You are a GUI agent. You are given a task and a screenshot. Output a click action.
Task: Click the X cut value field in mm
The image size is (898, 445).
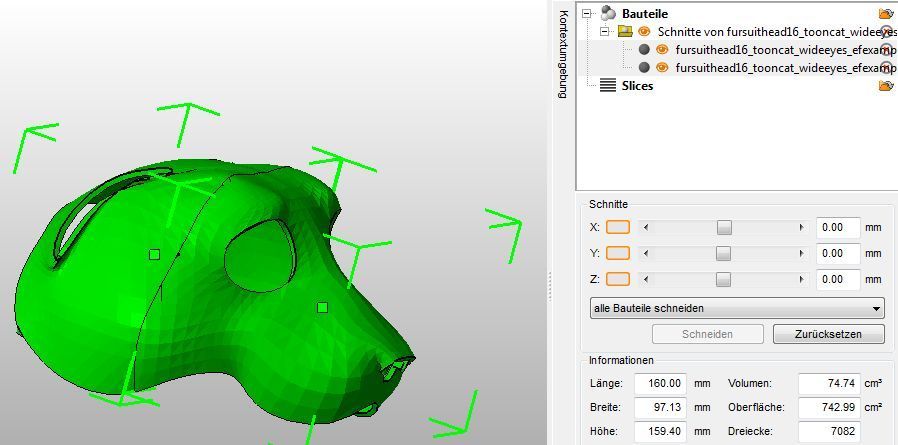point(837,228)
